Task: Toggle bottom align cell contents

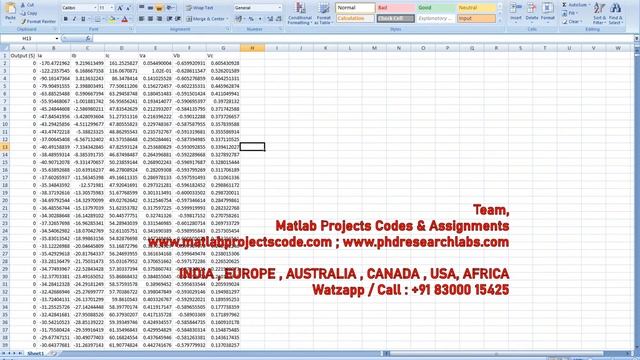Action: coord(160,8)
